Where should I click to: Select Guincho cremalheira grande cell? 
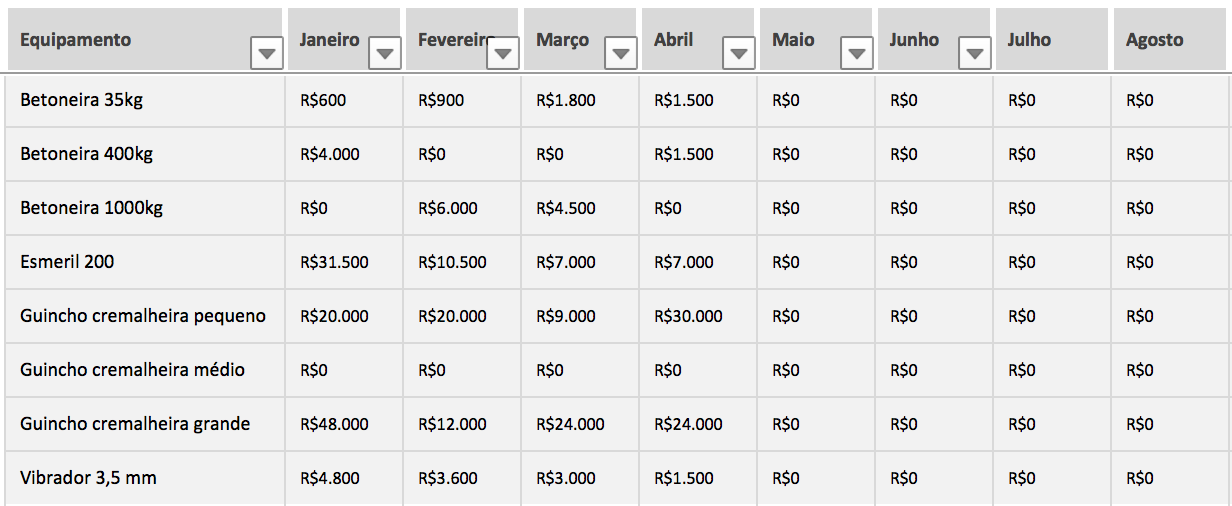coord(135,424)
